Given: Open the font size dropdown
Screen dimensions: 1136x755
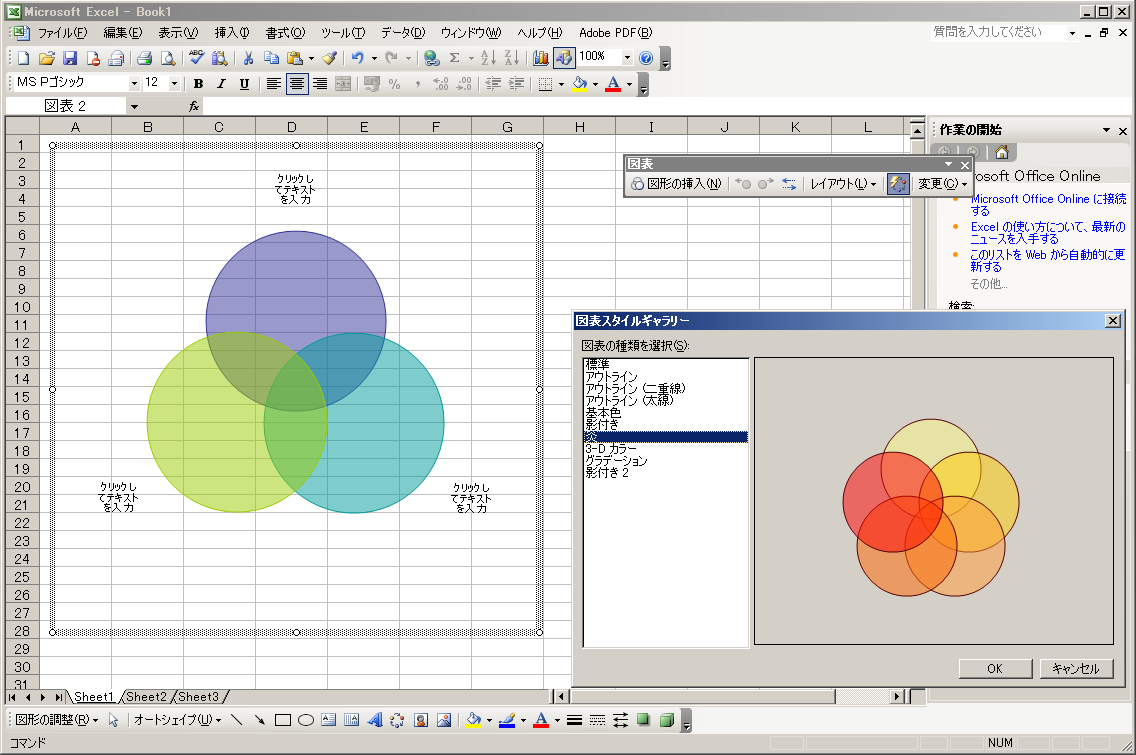Looking at the screenshot, I should pos(175,84).
